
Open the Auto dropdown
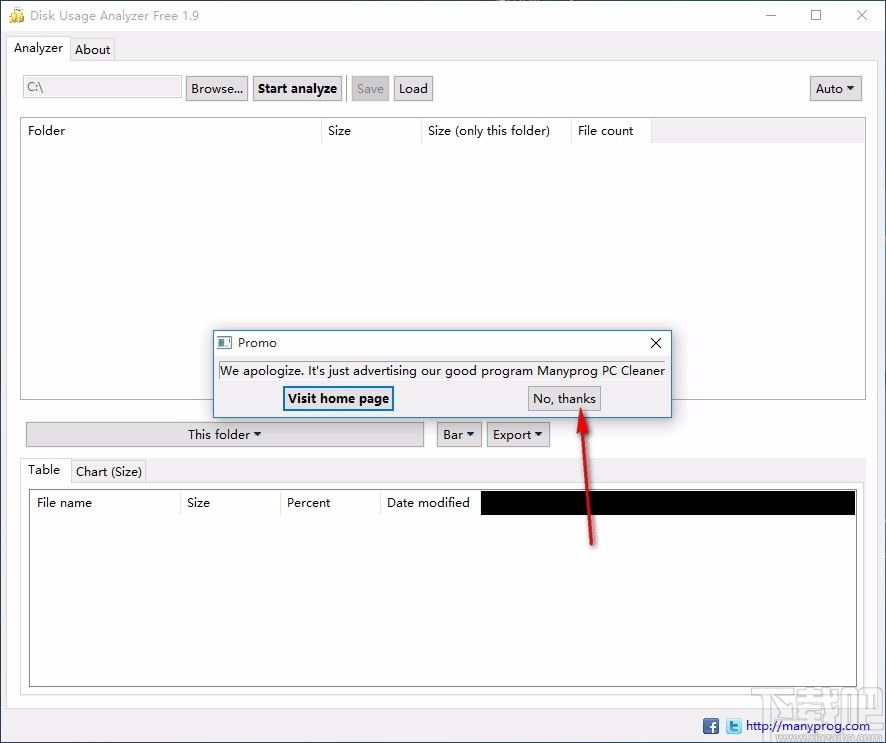[835, 88]
